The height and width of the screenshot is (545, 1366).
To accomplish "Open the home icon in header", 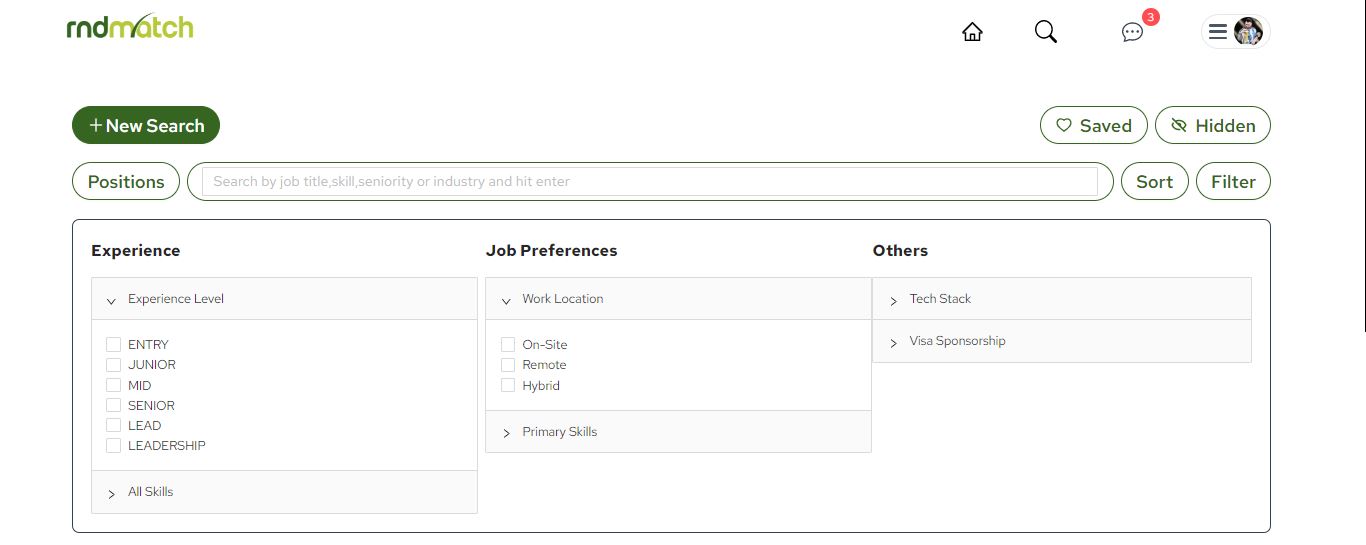I will [972, 32].
